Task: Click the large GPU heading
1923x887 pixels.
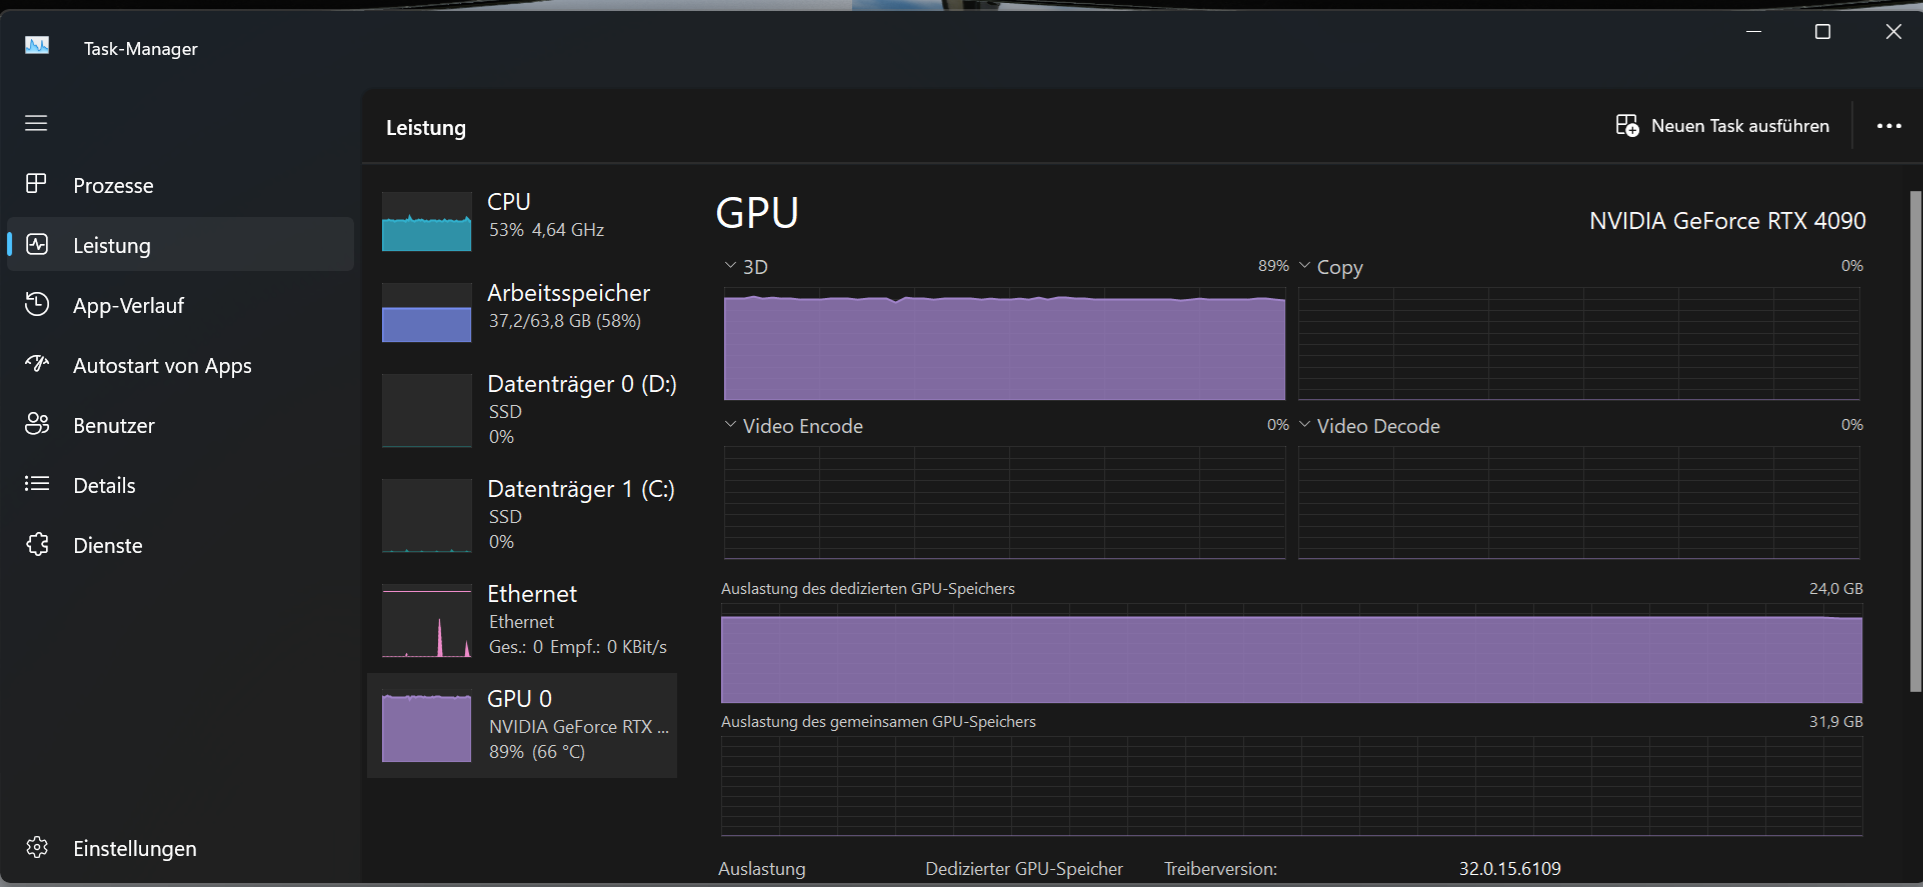Action: click(757, 213)
